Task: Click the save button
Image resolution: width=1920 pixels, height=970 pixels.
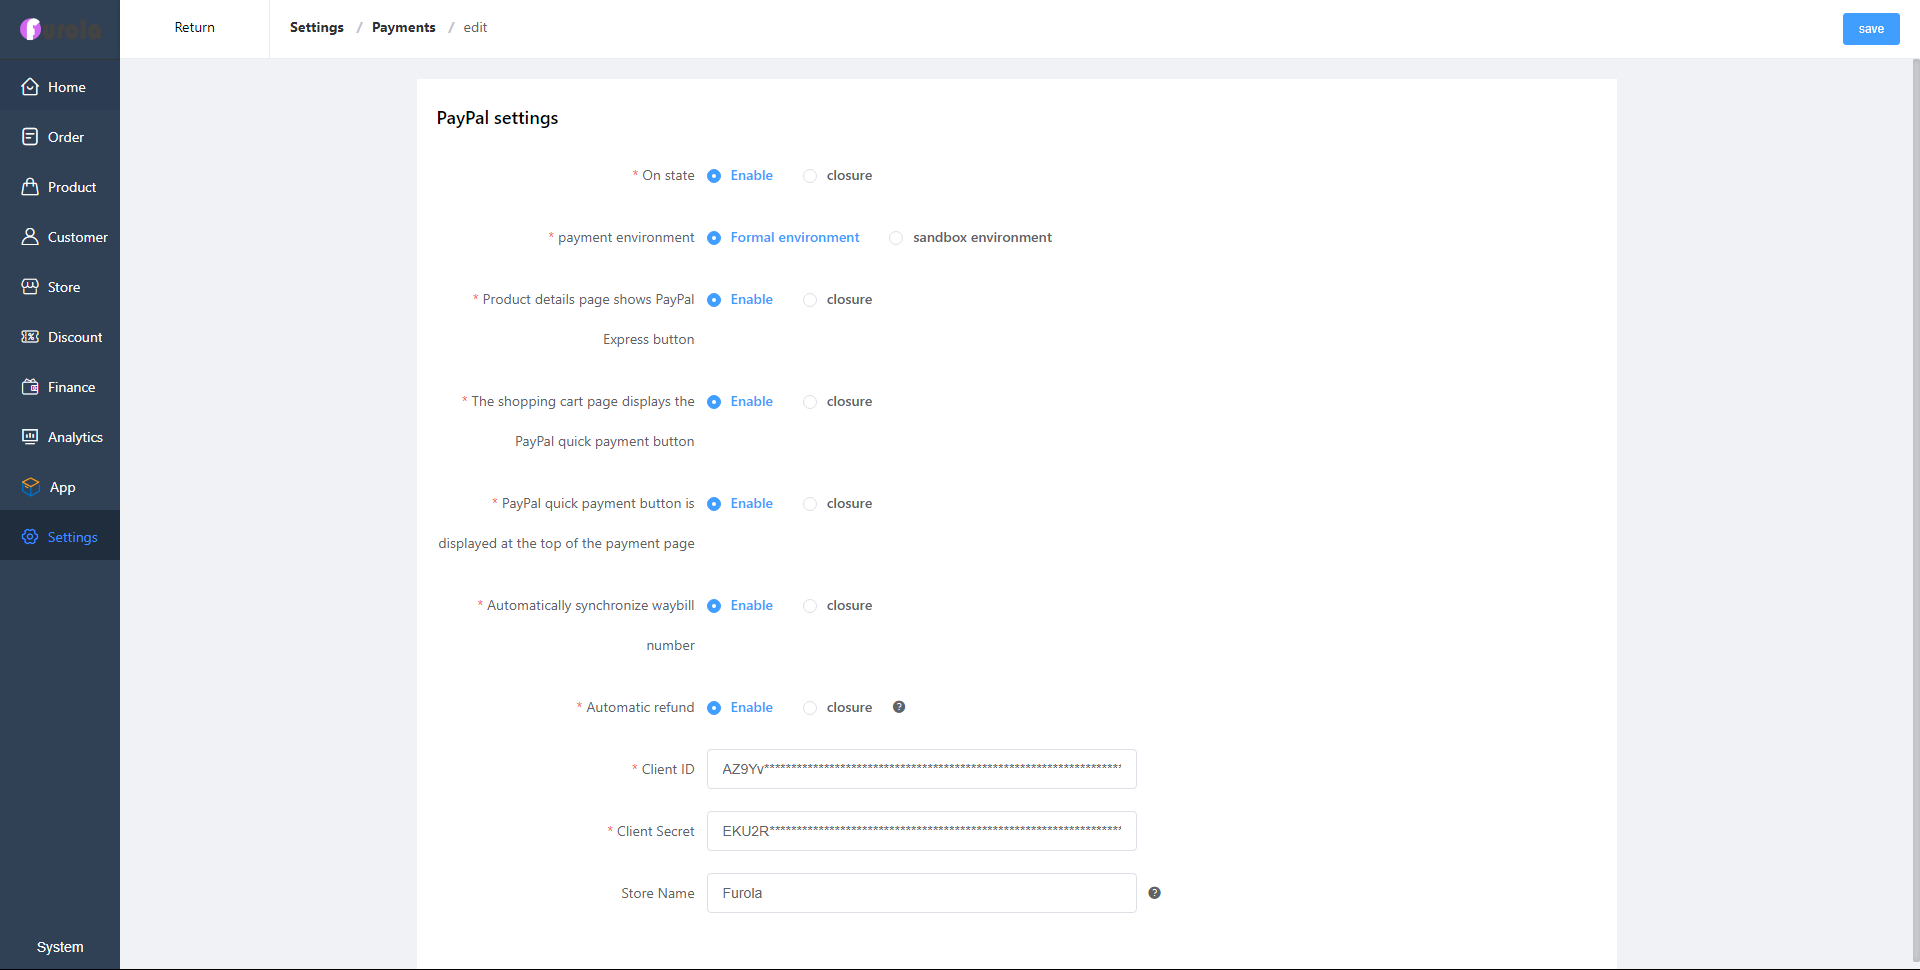Action: (1871, 29)
